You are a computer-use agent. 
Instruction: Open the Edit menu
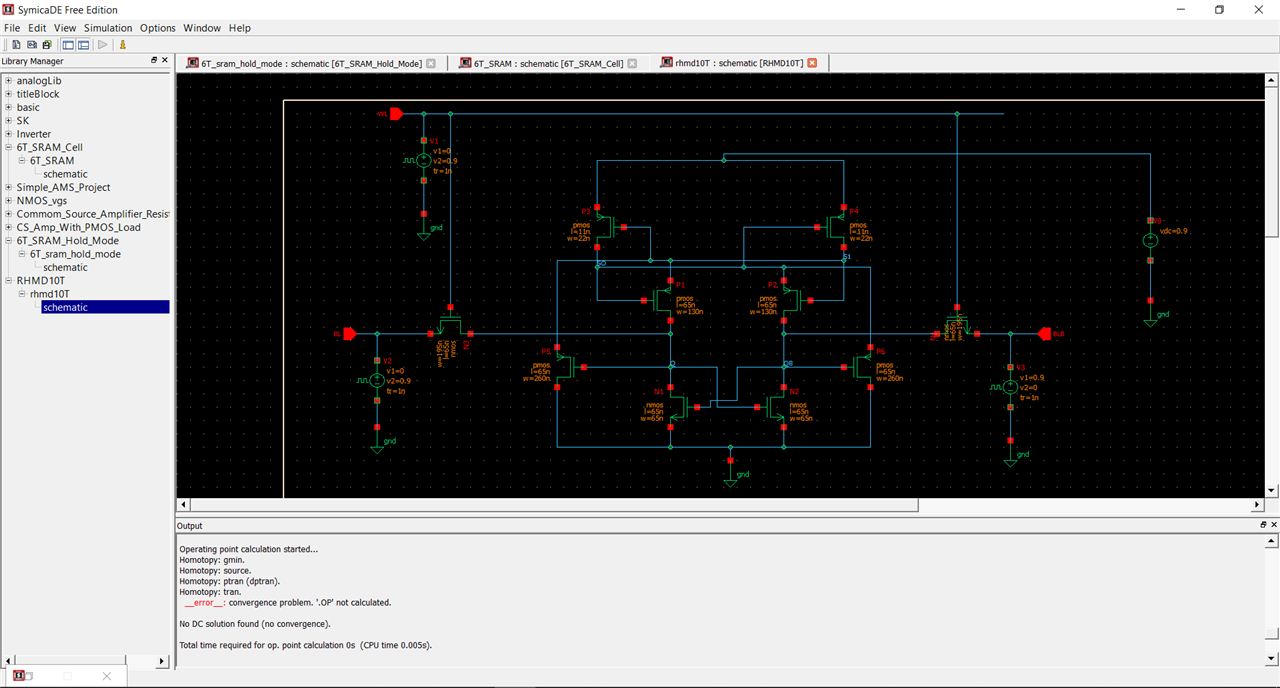pos(37,28)
